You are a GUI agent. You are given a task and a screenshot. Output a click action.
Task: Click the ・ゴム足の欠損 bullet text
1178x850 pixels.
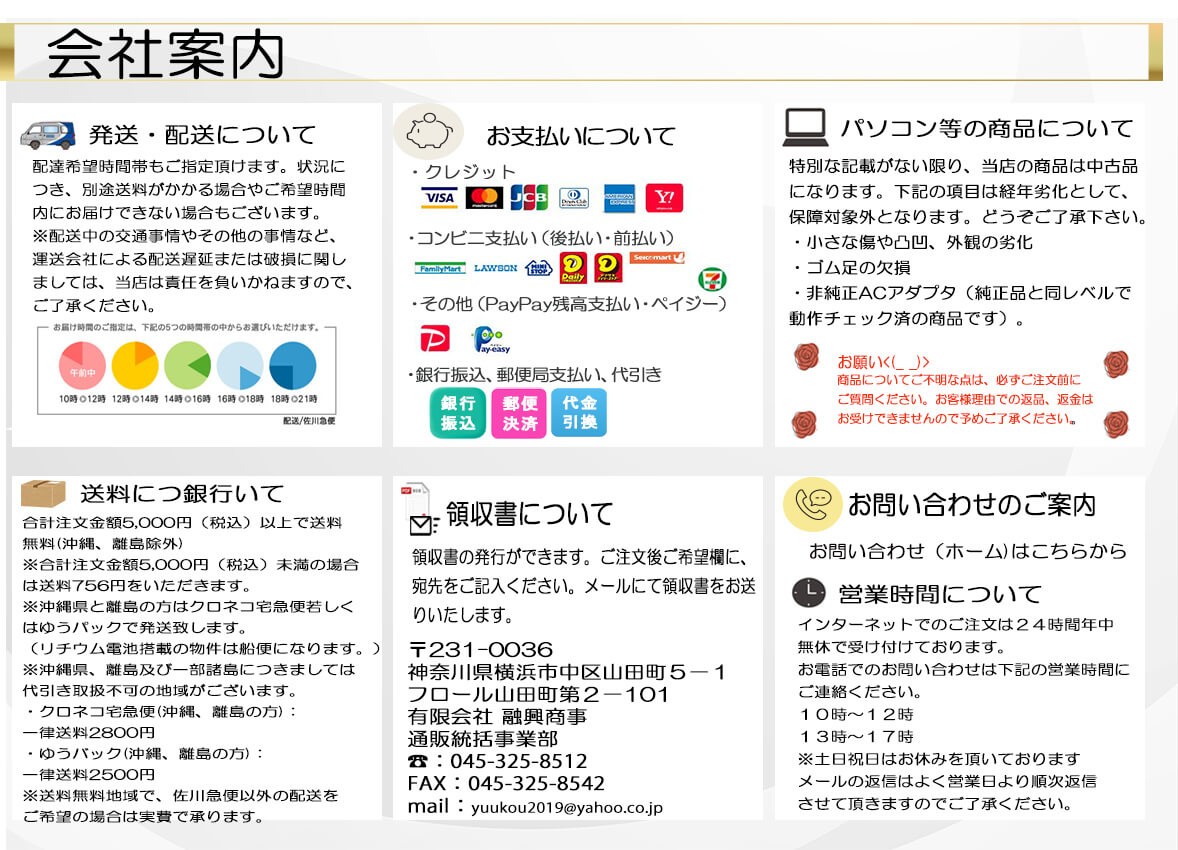850,268
